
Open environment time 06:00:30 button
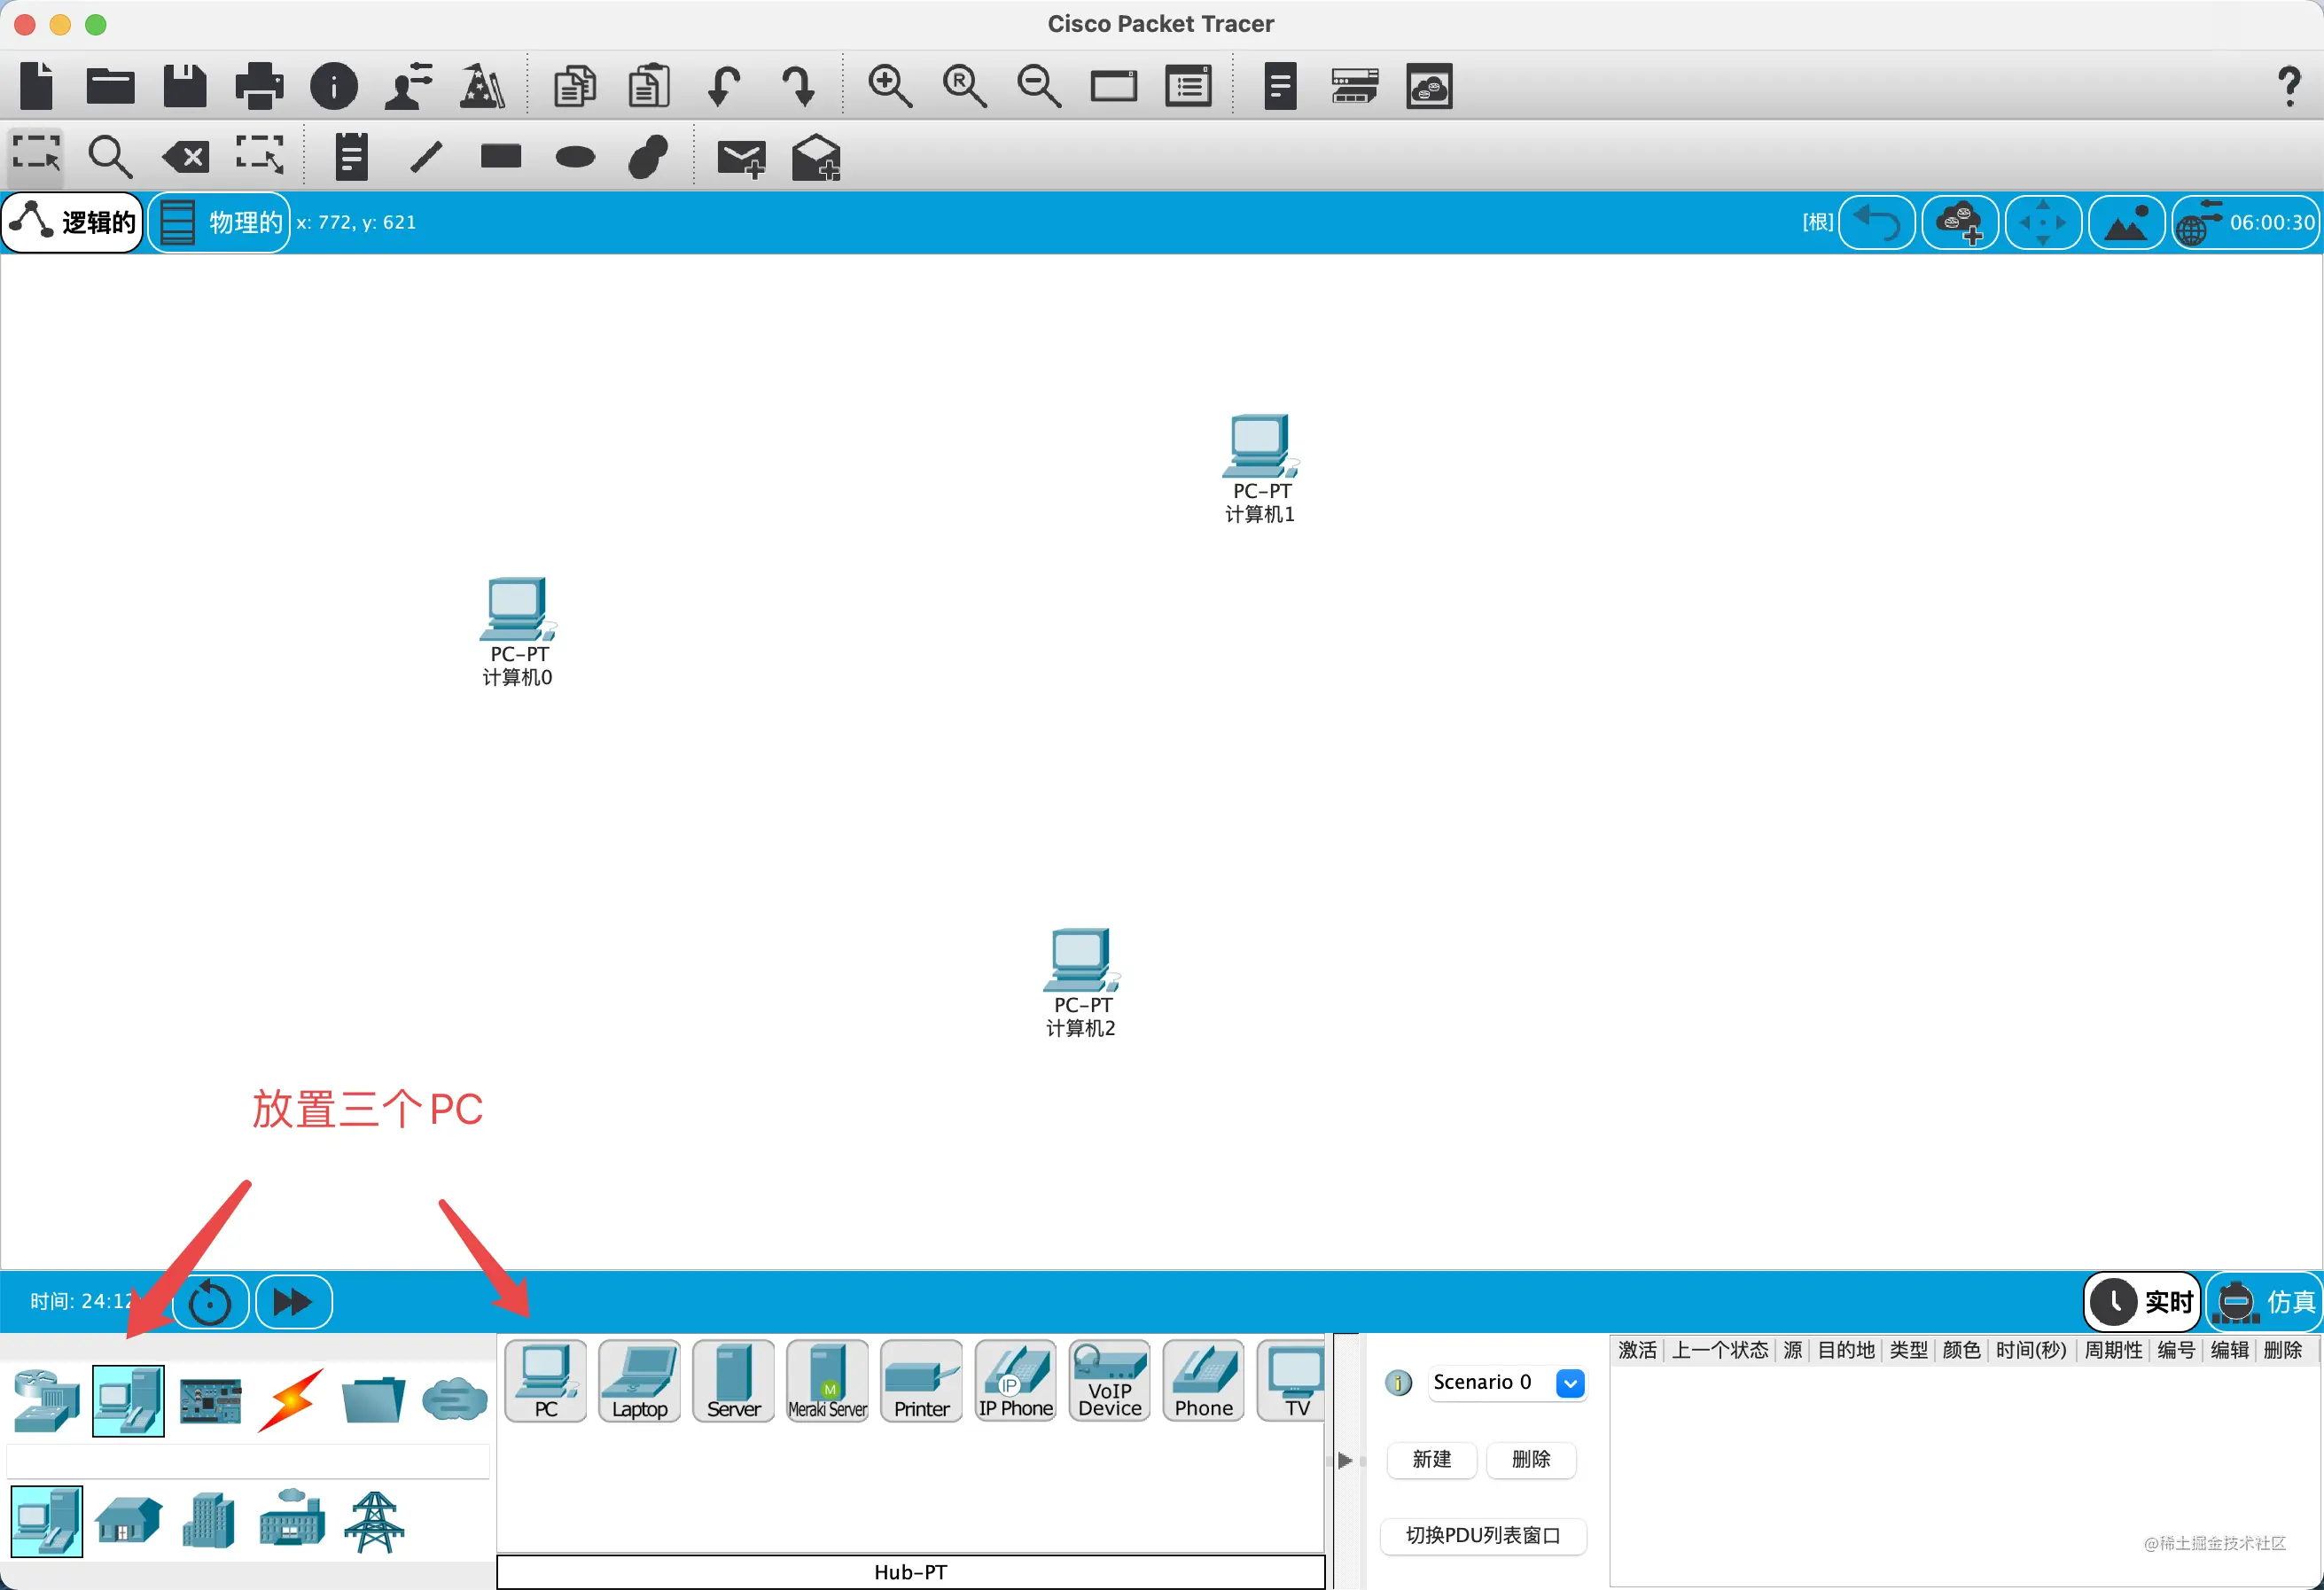coord(2247,222)
